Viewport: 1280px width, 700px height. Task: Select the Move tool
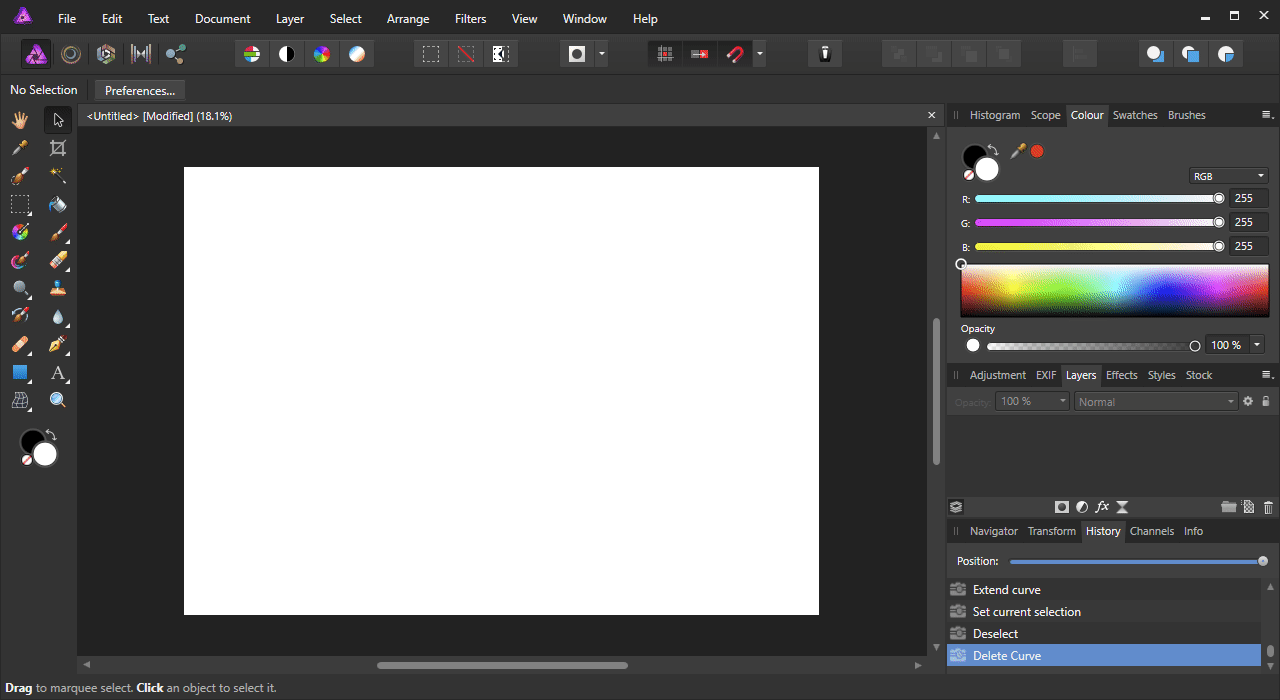click(x=57, y=119)
